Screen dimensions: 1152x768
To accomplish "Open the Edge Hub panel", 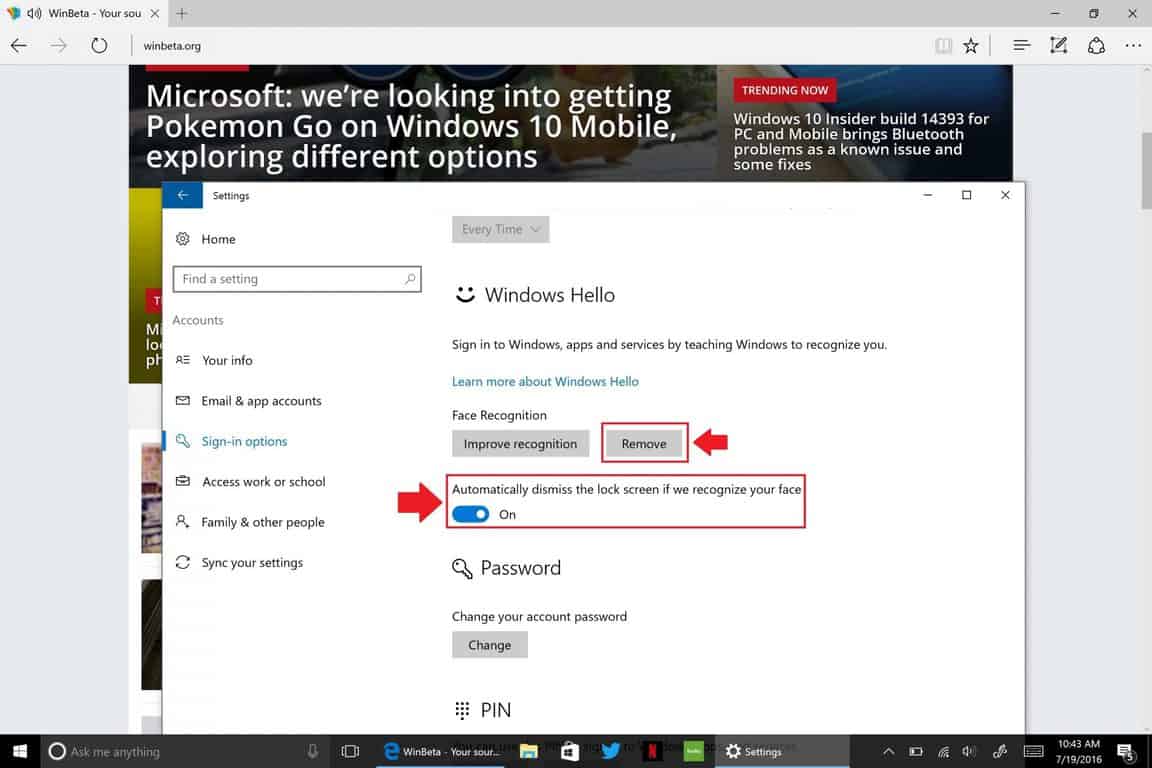I will 1021,46.
